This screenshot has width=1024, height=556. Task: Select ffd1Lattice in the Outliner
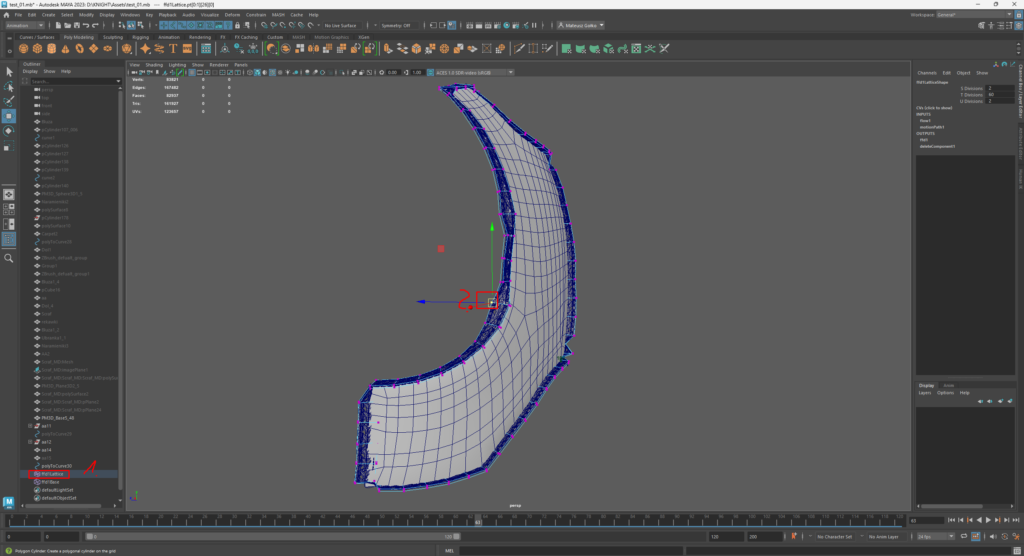tap(54, 474)
